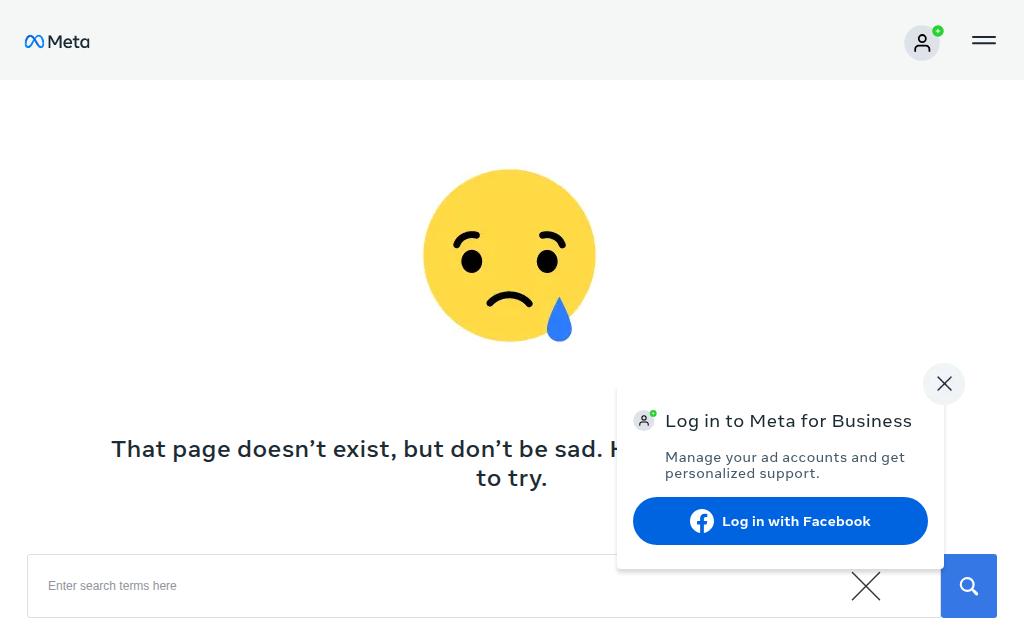This screenshot has height=629, width=1024.
Task: Click the green badge on the profile icon
Action: click(938, 31)
